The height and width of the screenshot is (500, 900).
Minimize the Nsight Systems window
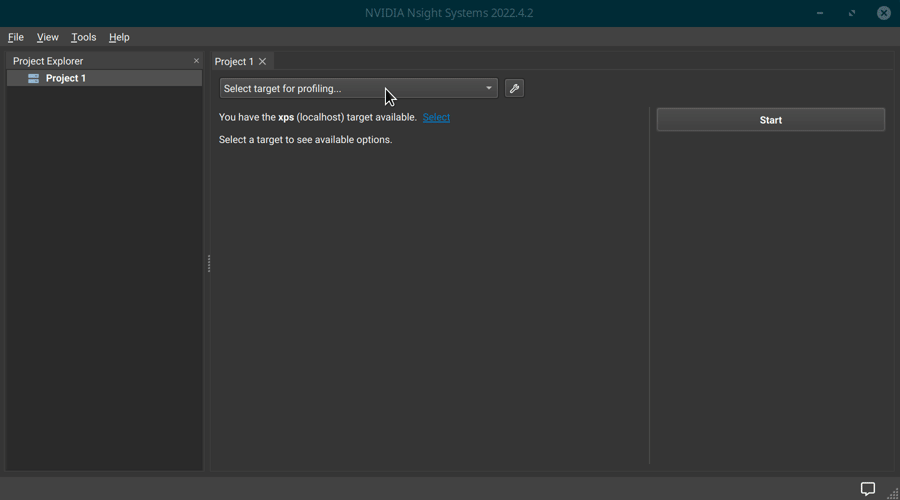[x=820, y=13]
